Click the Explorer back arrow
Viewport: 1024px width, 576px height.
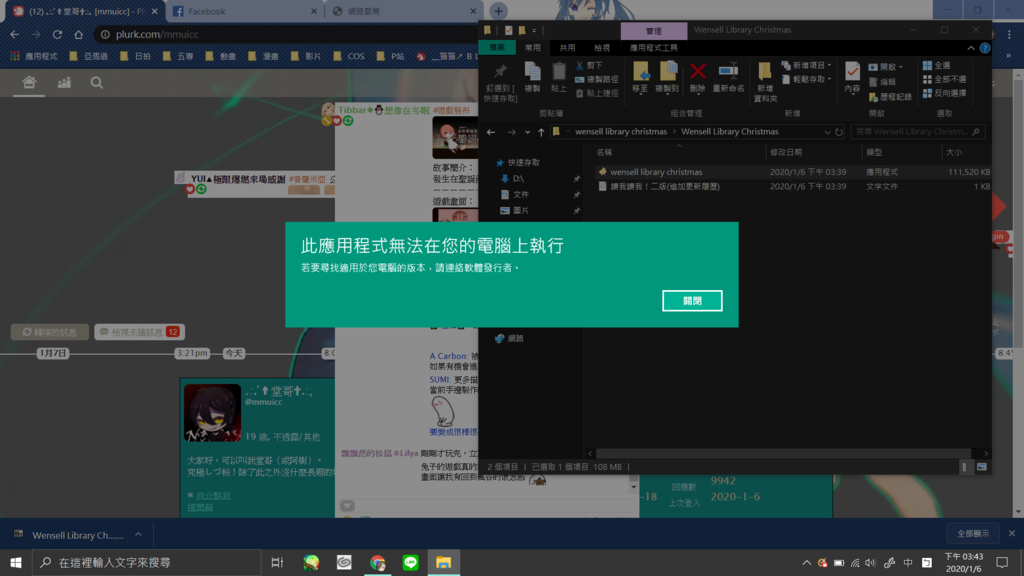point(491,132)
